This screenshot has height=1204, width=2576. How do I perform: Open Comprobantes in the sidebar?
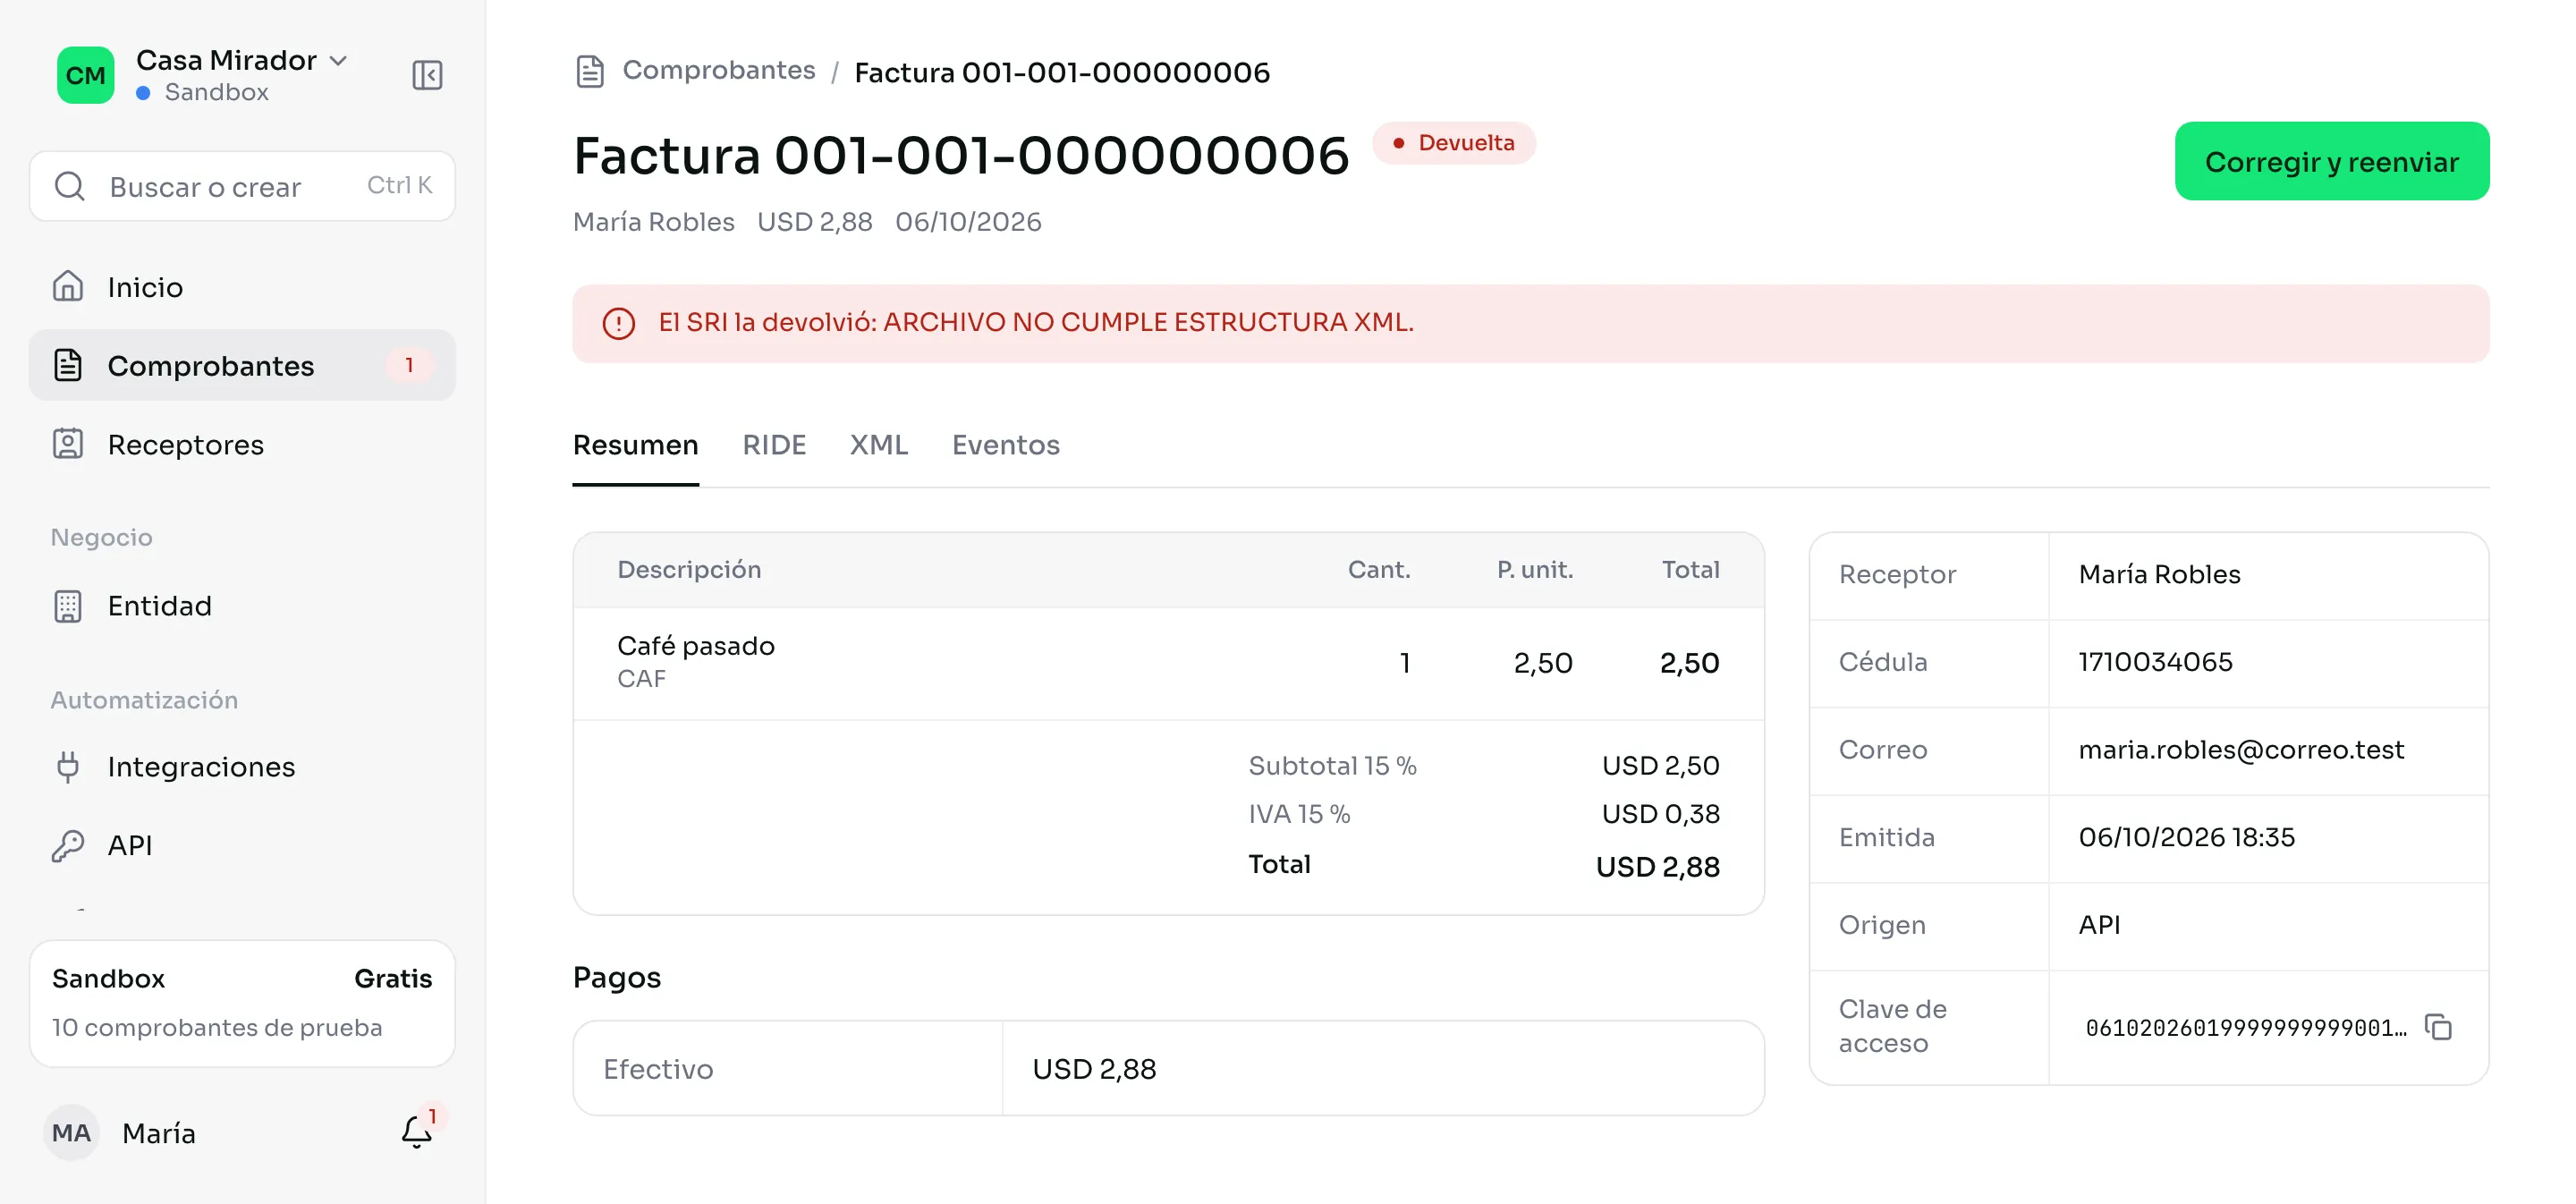242,365
